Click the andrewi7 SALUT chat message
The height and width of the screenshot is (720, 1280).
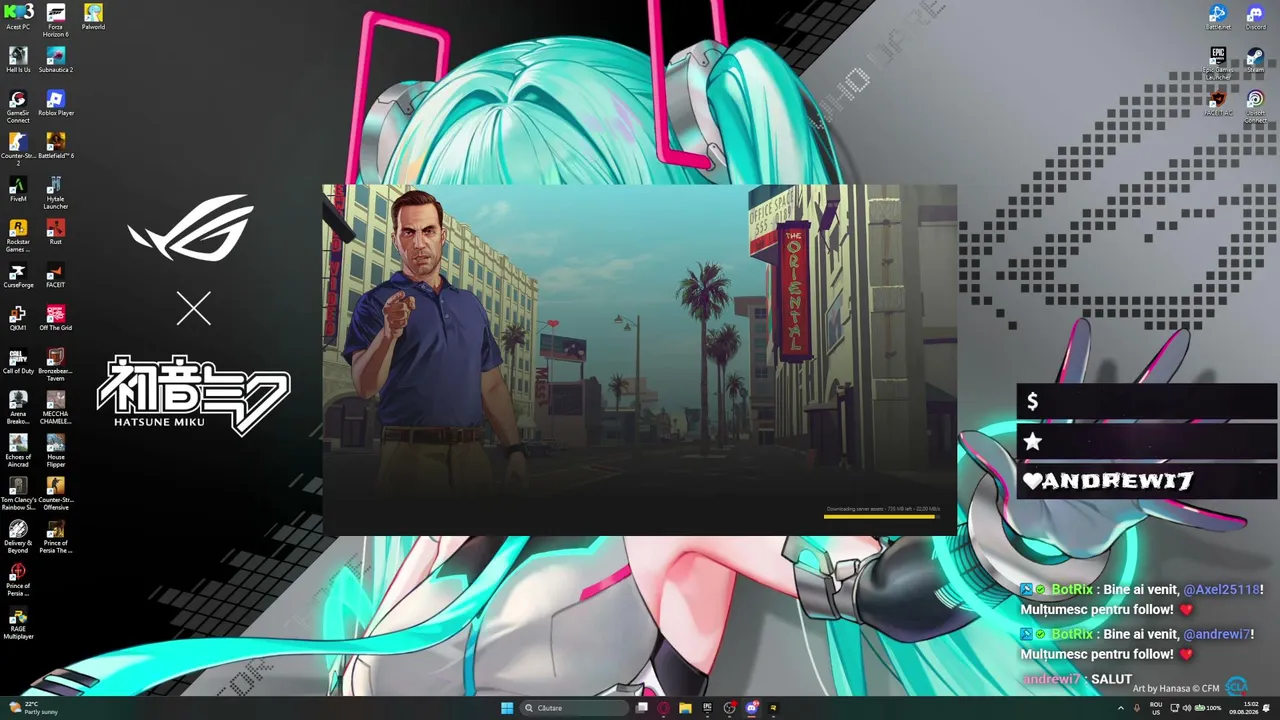coord(1078,679)
